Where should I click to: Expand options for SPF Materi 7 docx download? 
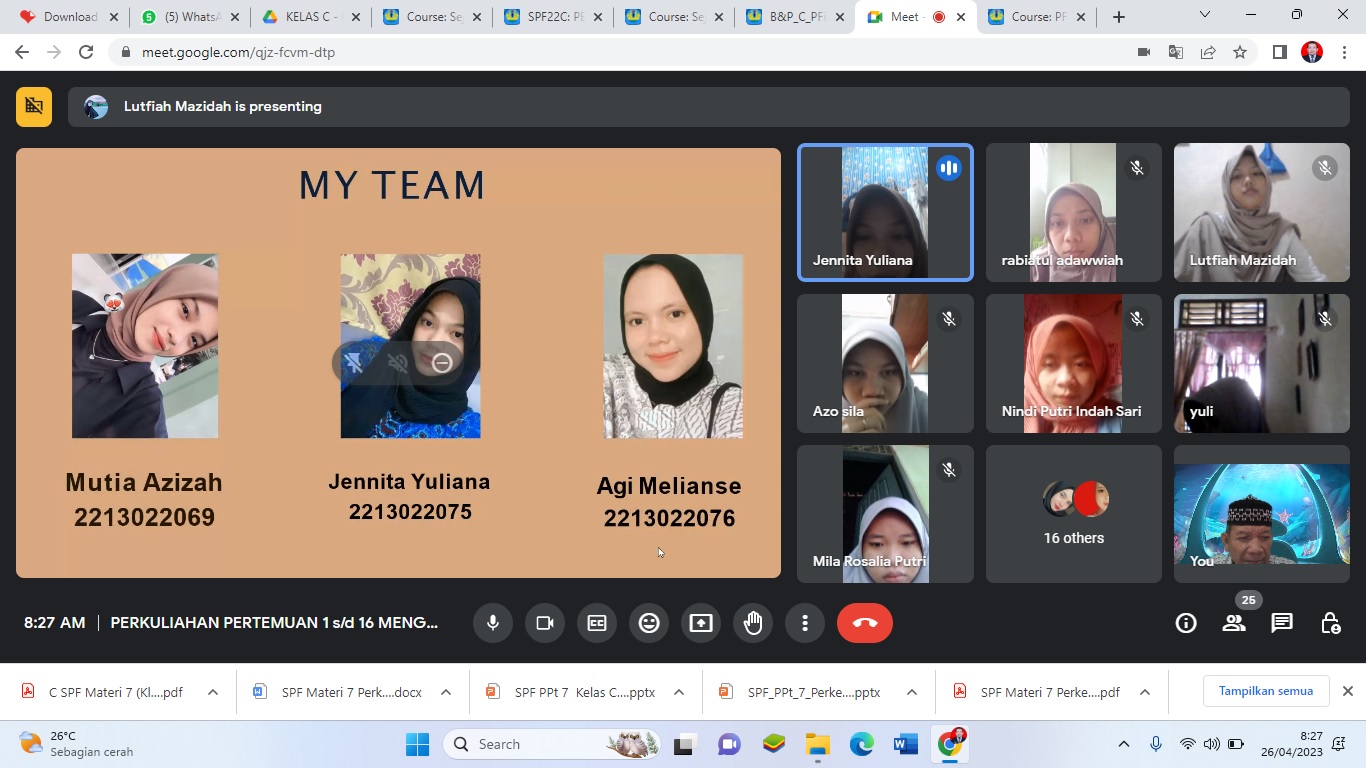pyautogui.click(x=446, y=692)
